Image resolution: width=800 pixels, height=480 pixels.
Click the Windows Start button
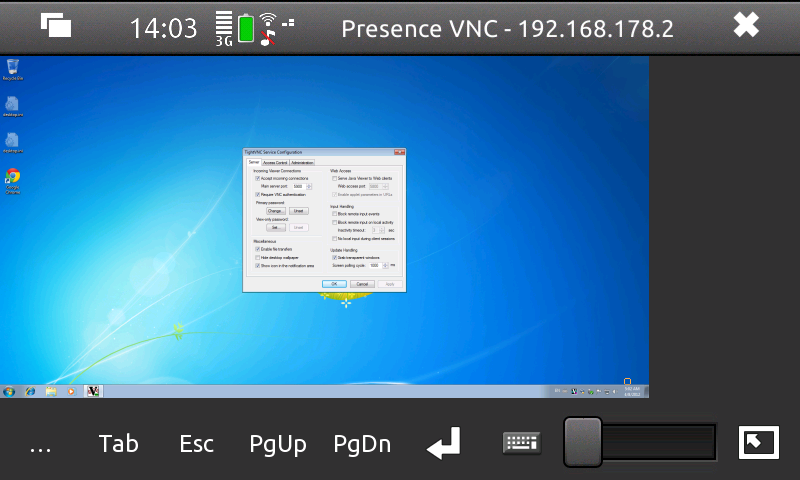coord(9,390)
